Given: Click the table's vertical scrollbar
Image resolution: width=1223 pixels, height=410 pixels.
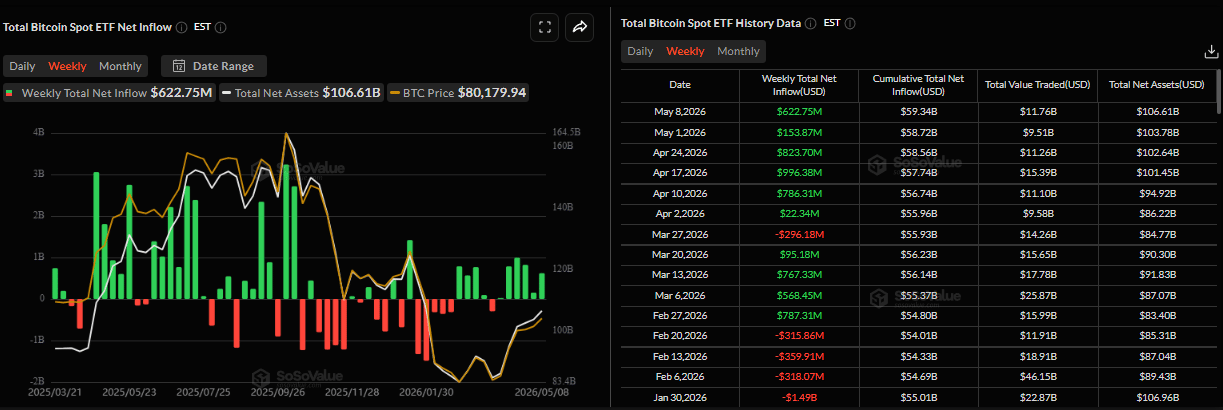Looking at the screenshot, I should tap(1219, 90).
